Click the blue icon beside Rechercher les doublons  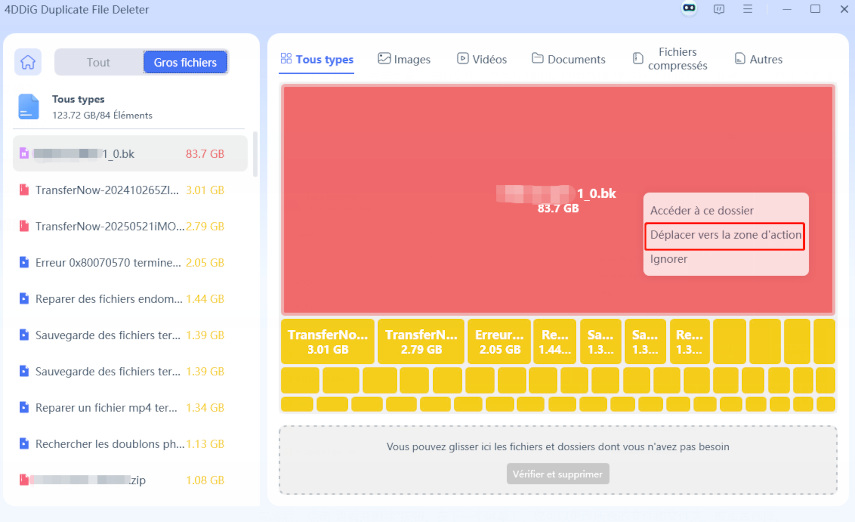click(24, 443)
